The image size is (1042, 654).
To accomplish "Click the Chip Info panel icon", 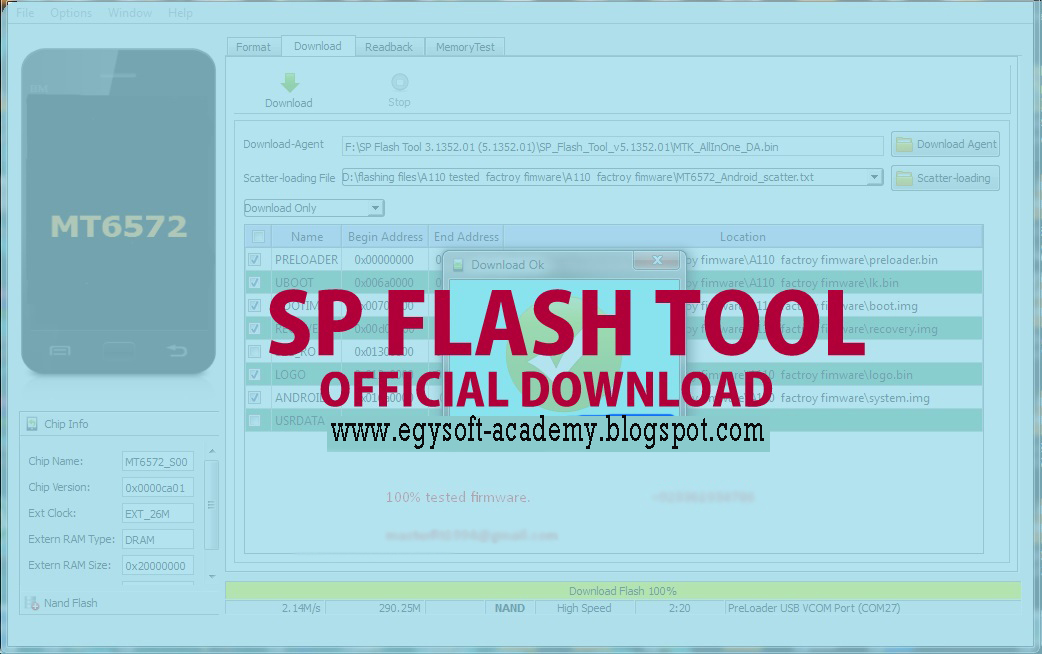I will pos(32,424).
